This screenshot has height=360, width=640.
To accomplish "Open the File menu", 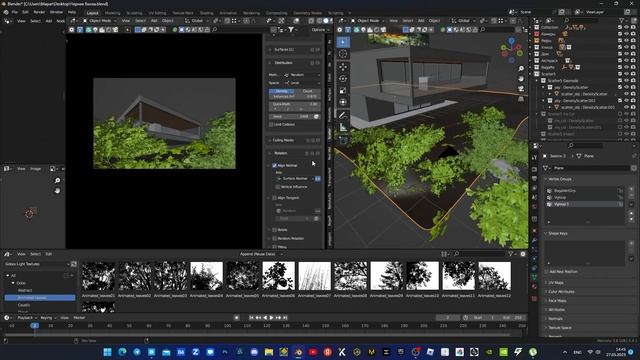I will pos(15,12).
